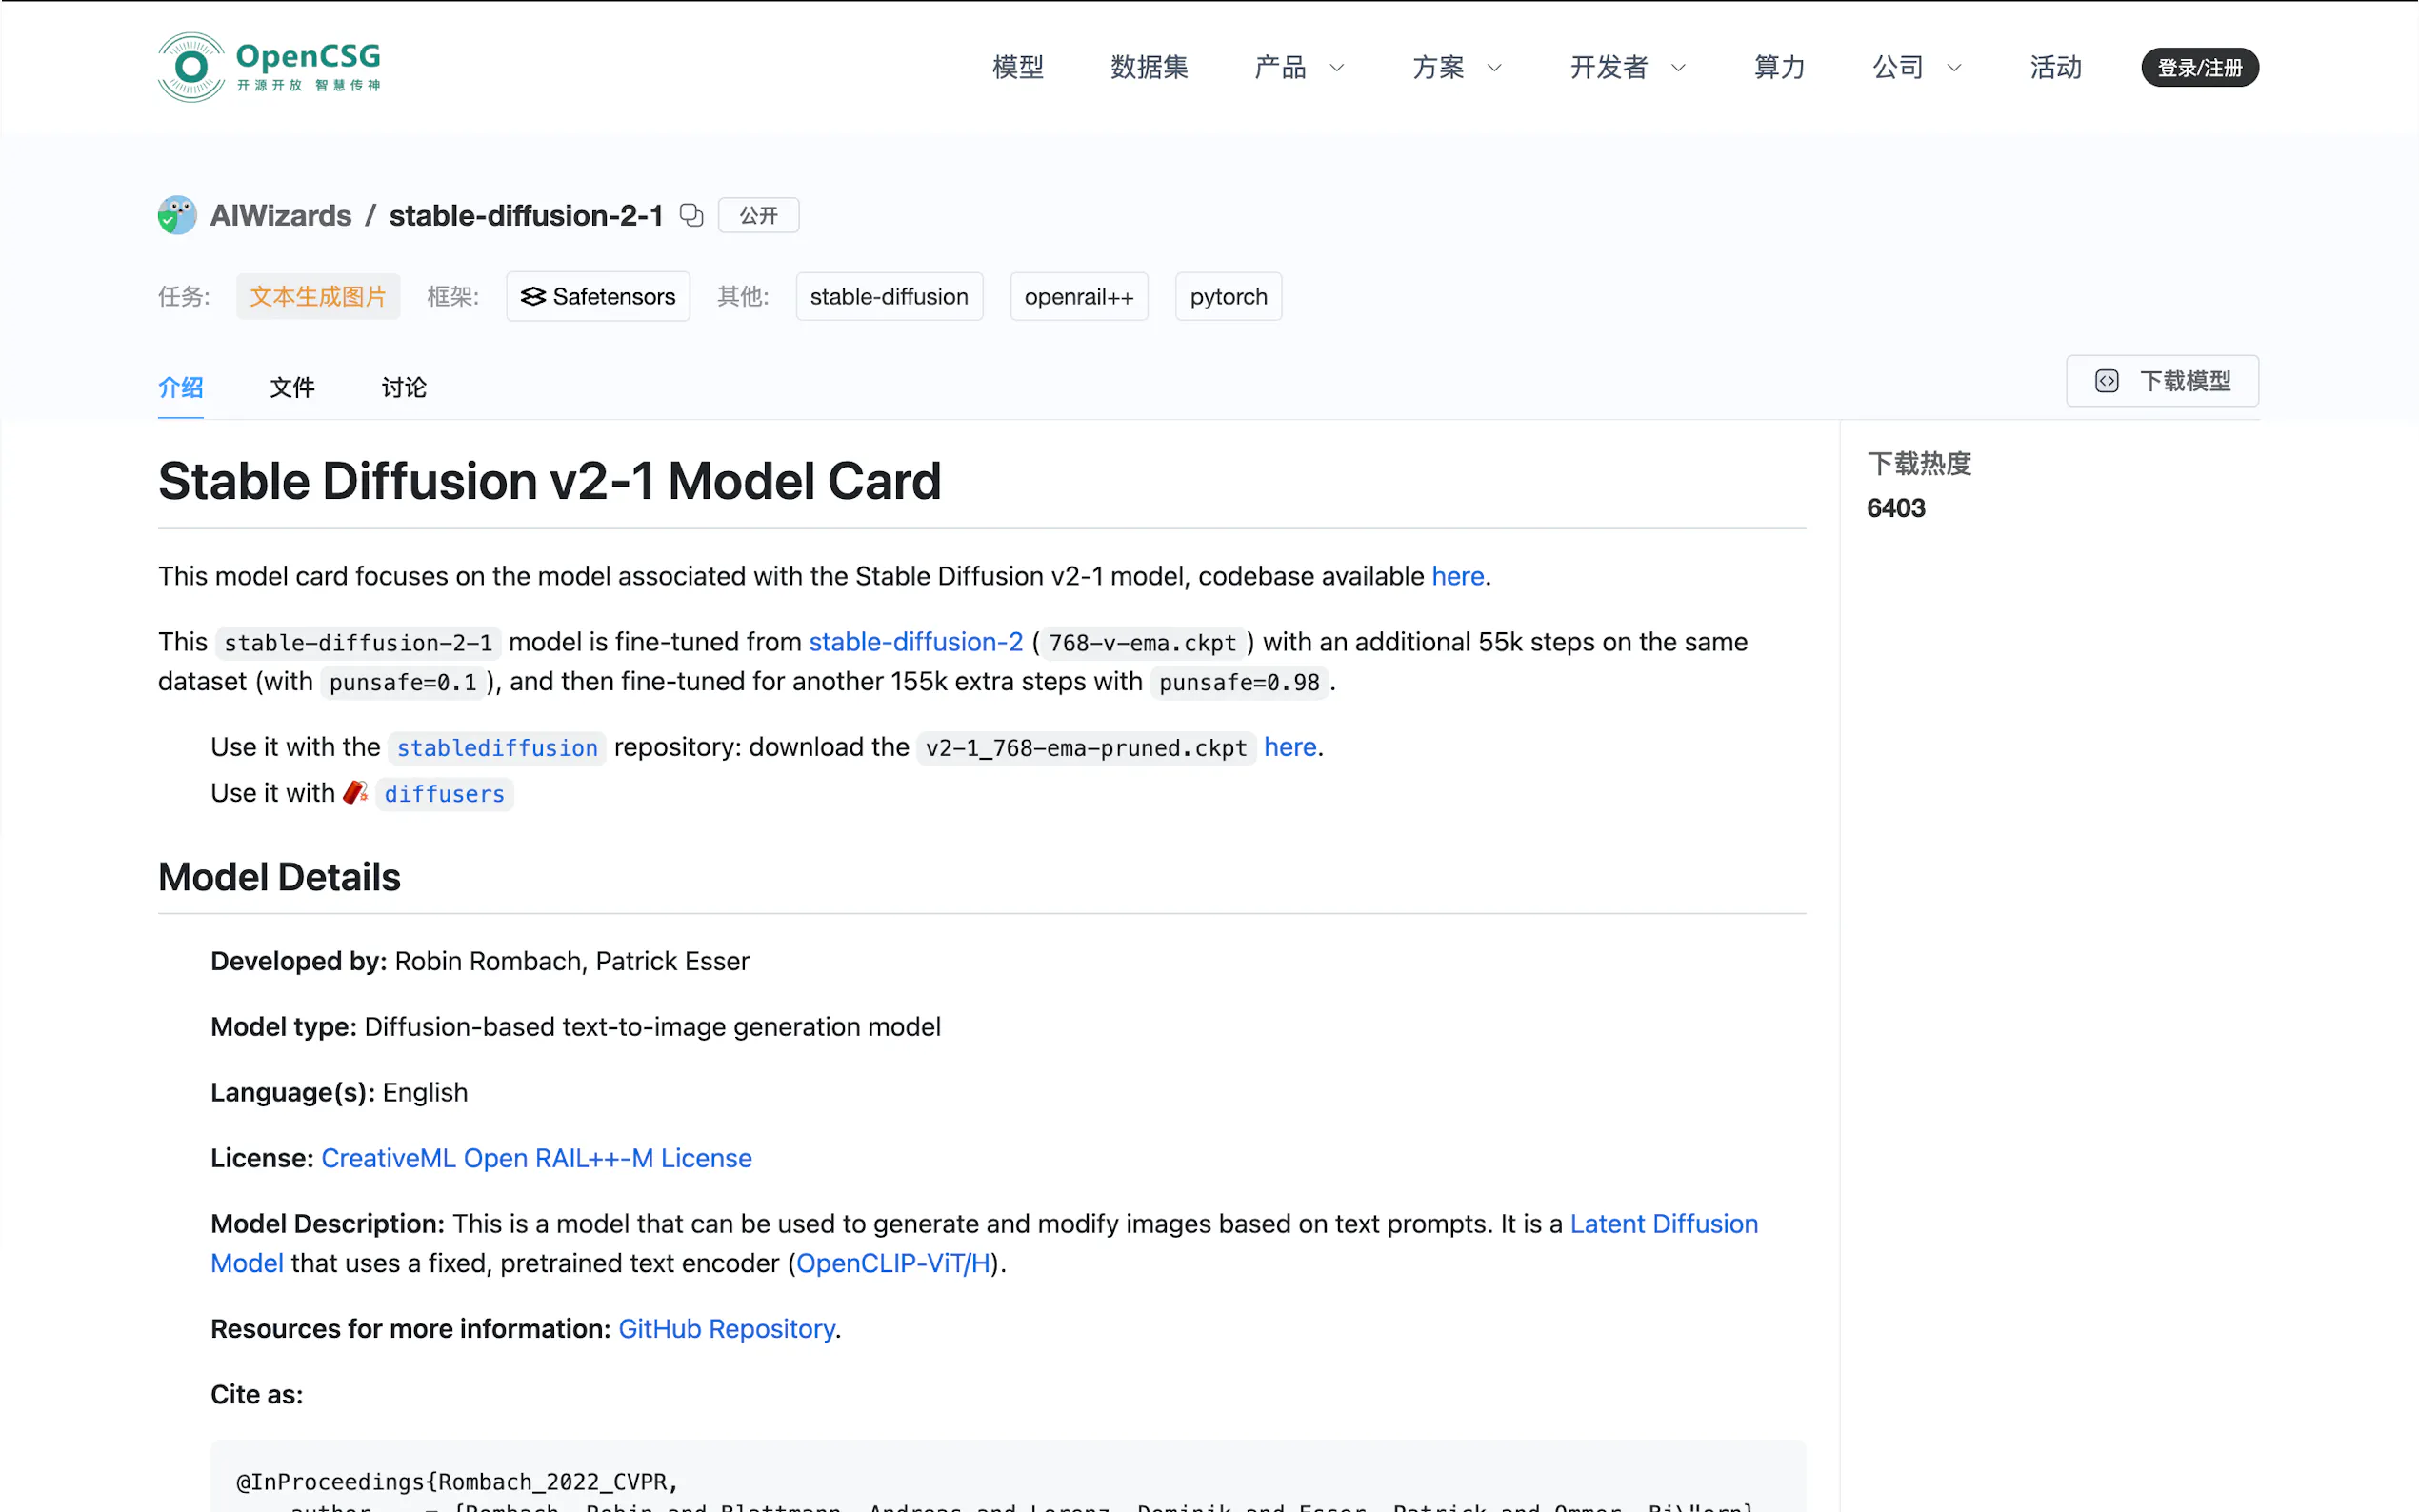Open the 模型 nav menu item

tap(1017, 67)
